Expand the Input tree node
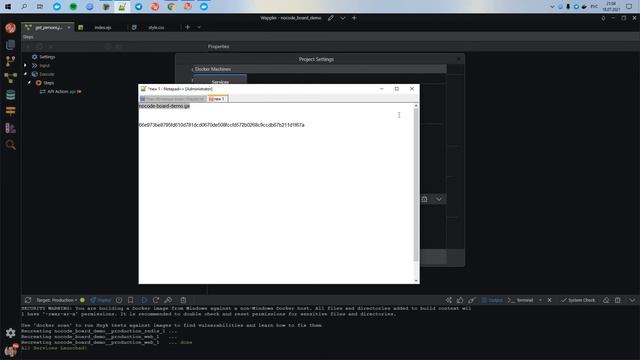 [x=25, y=65]
